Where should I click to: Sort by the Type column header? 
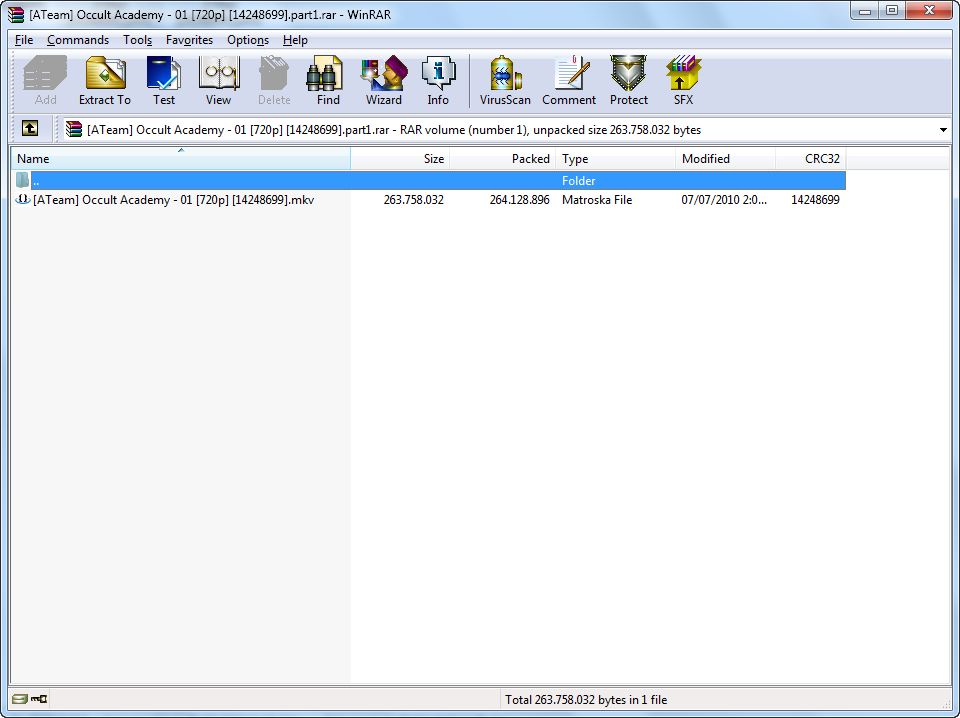(615, 159)
